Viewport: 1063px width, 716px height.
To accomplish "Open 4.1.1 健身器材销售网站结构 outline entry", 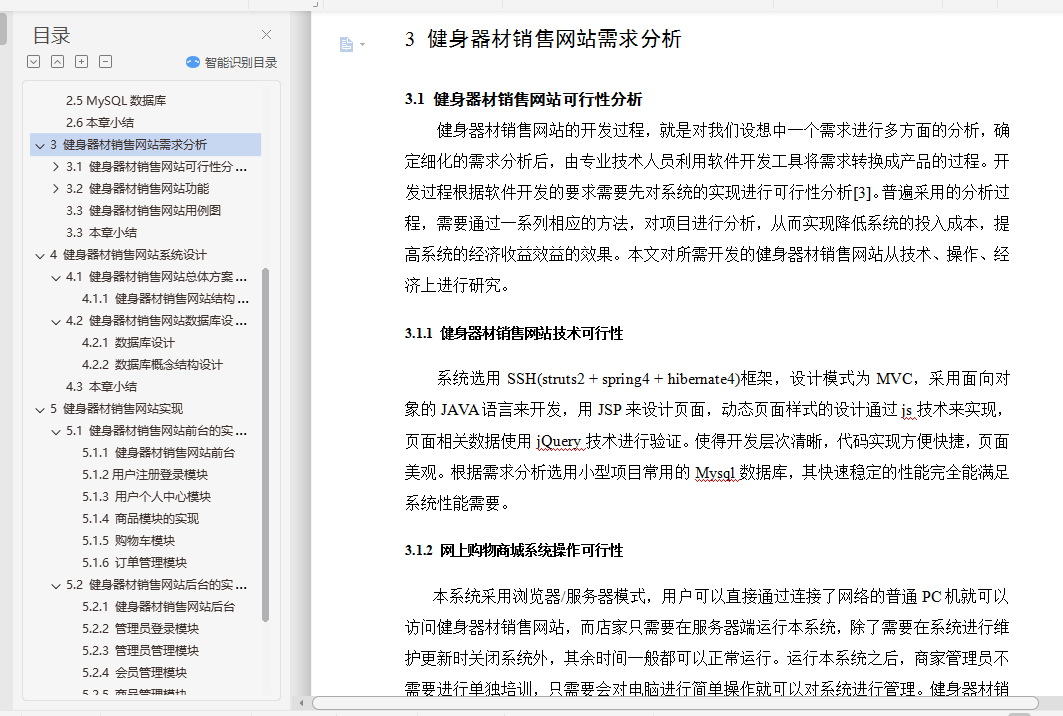I will tap(165, 298).
